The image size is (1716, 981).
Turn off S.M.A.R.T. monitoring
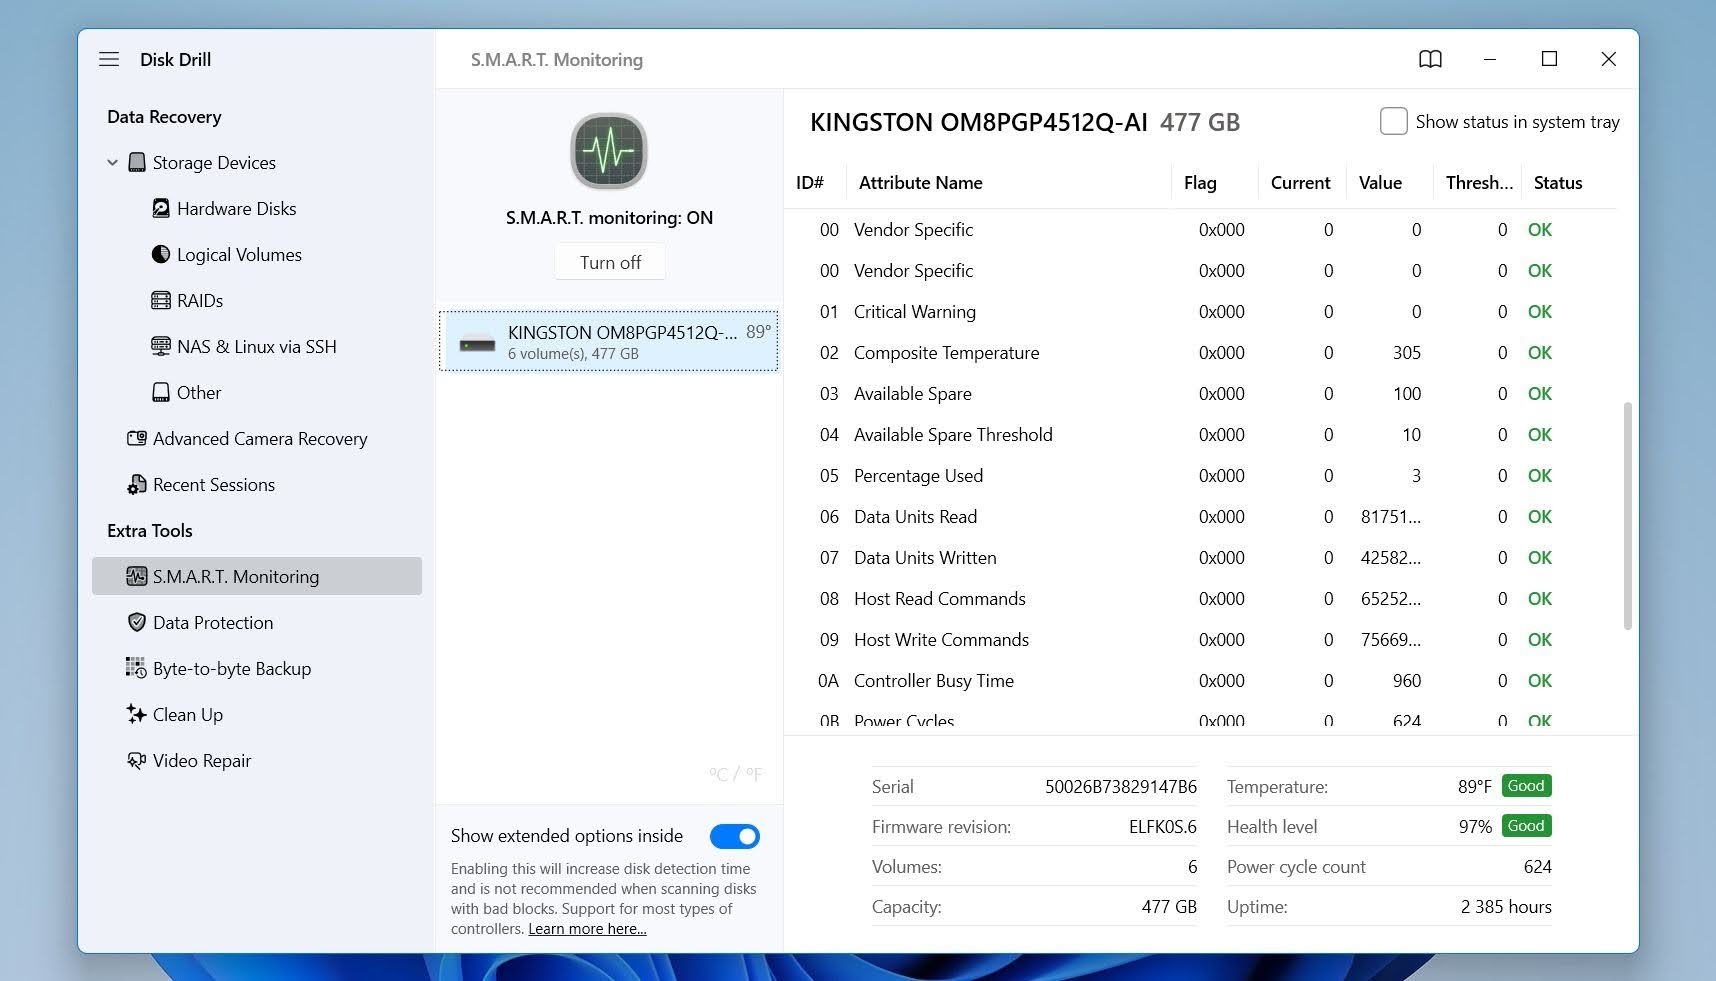pos(610,263)
